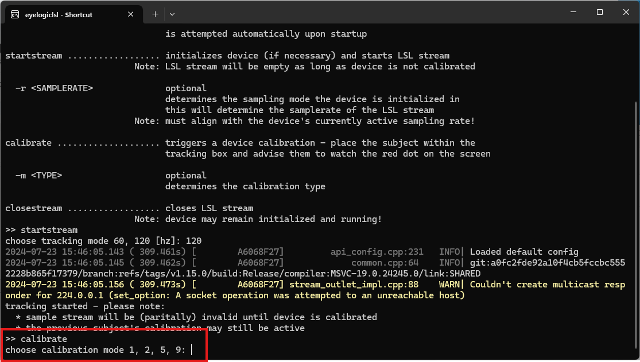Click the 'tracking started - please note:' line

[85, 306]
